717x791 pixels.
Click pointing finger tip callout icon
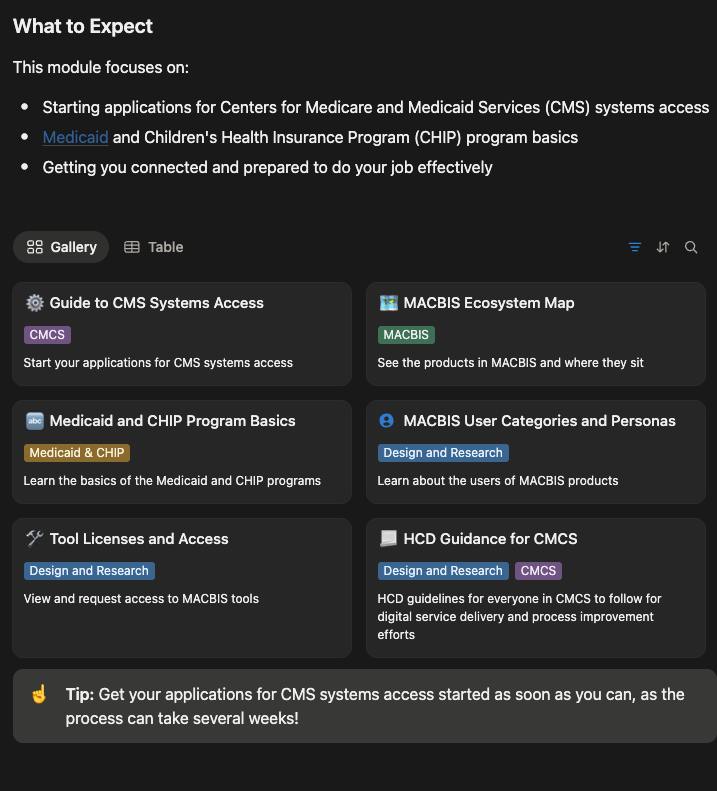tap(39, 694)
